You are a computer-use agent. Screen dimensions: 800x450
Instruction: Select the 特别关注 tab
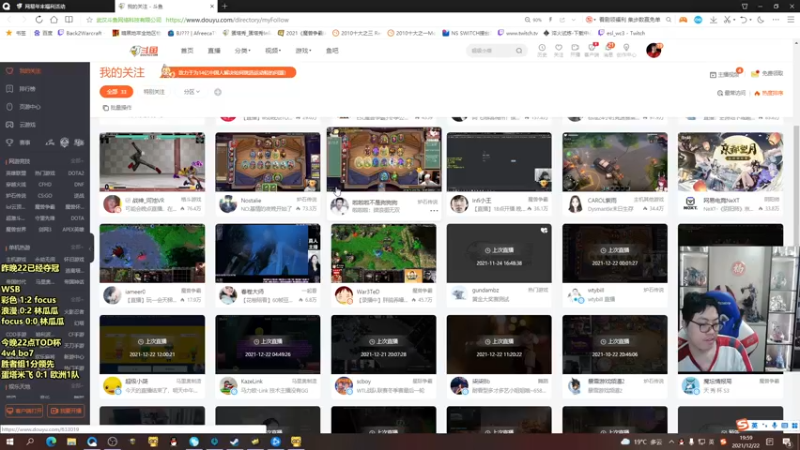pyautogui.click(x=154, y=92)
